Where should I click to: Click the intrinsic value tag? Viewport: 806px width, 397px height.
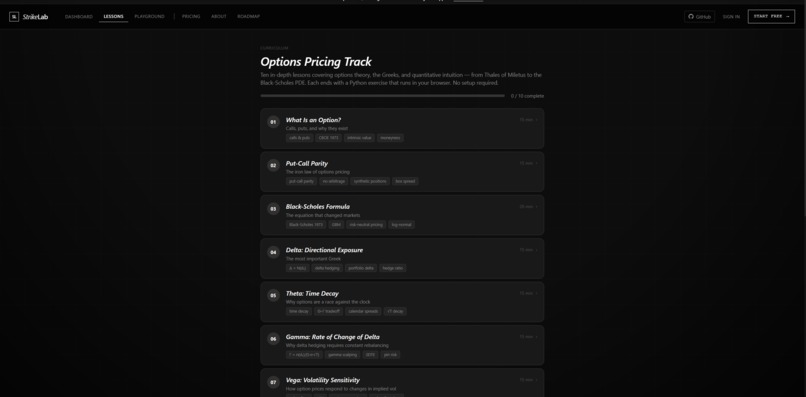[359, 138]
